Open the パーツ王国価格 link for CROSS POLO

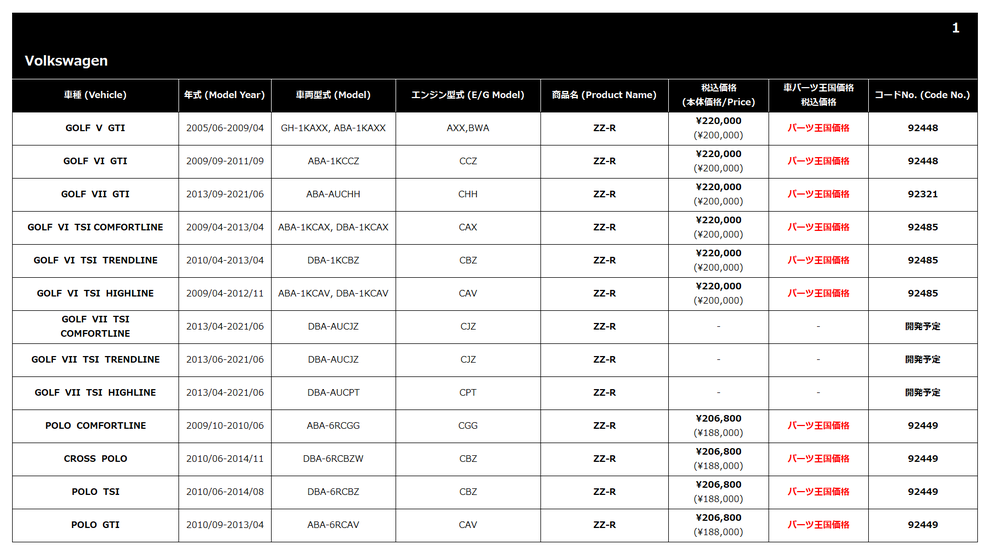coord(818,459)
